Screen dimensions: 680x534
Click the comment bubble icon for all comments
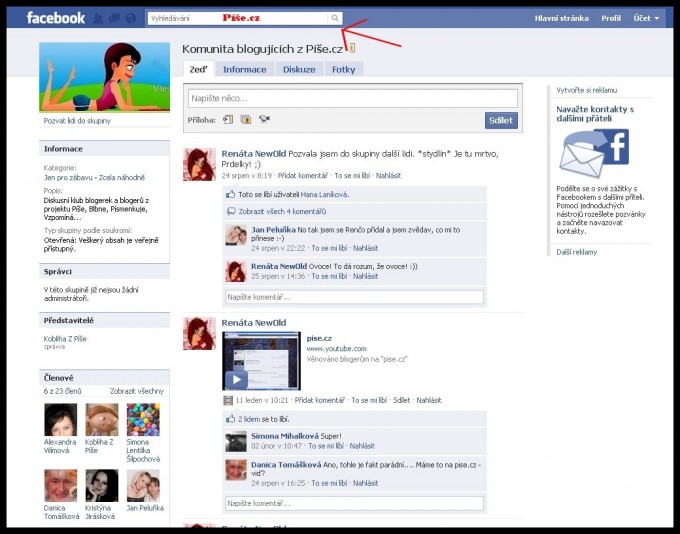tap(231, 212)
